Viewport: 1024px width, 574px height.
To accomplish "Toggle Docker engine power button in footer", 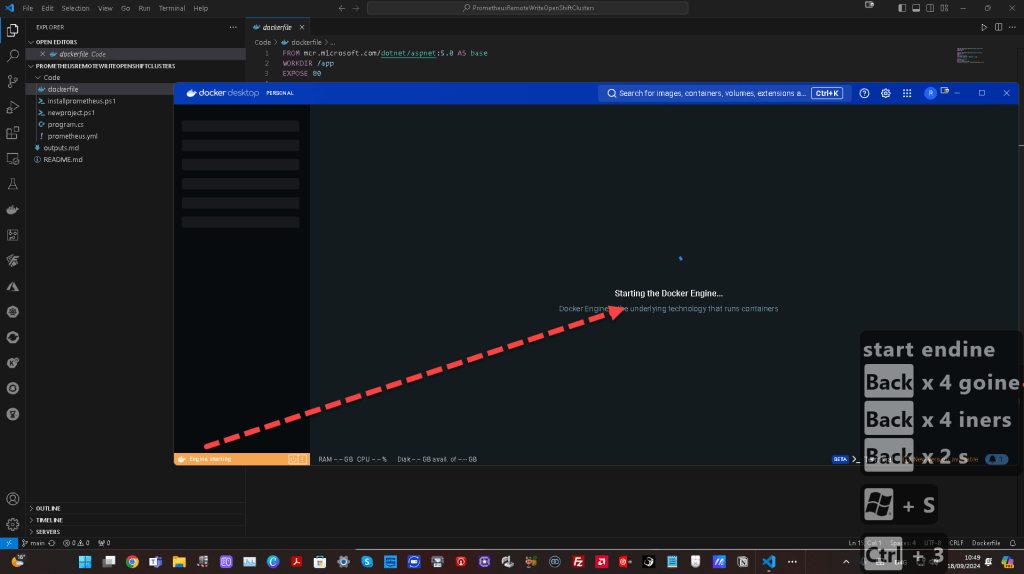I will pos(293,459).
